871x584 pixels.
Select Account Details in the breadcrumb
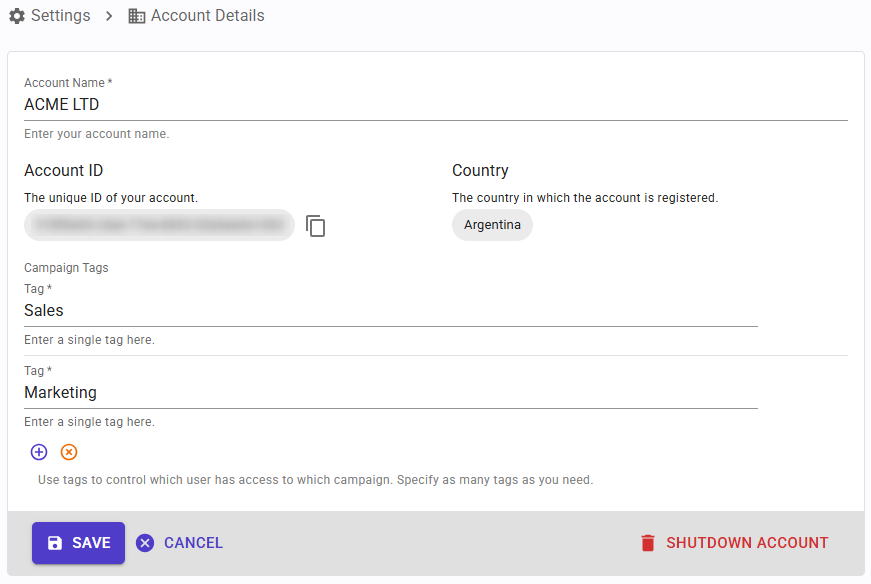(208, 15)
